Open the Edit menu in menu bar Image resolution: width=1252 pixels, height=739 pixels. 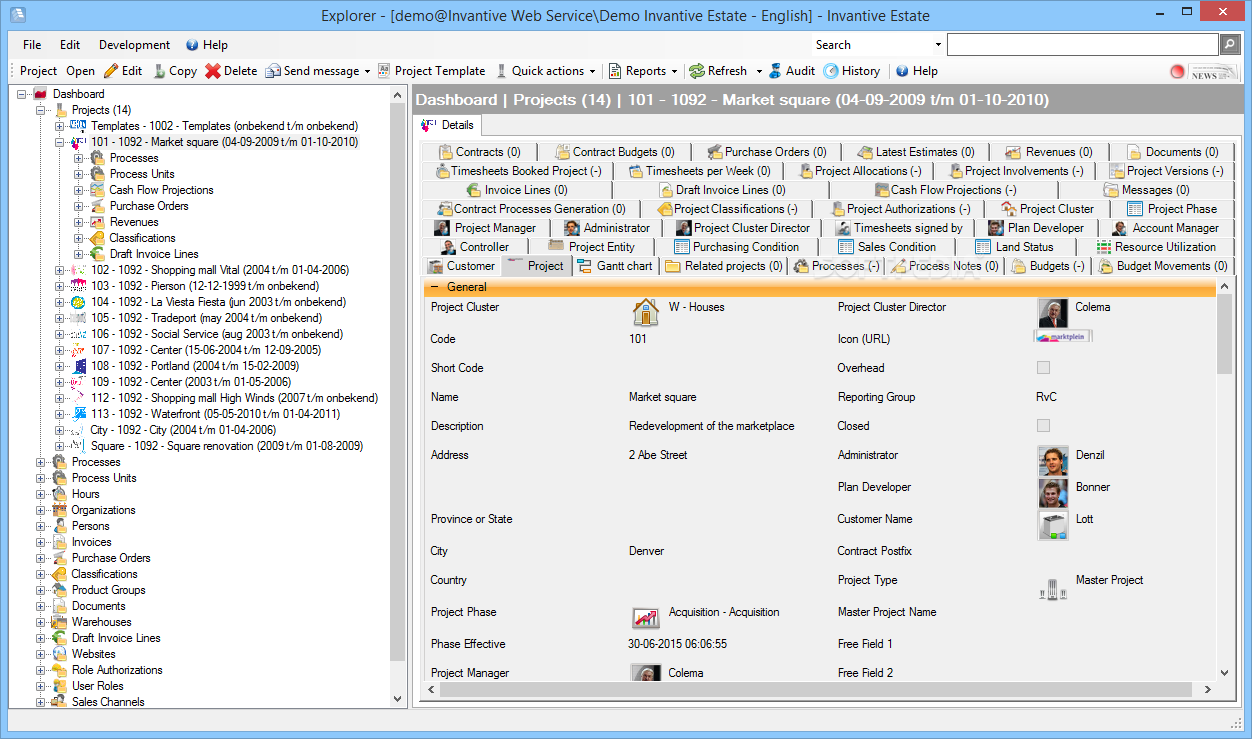pos(70,45)
